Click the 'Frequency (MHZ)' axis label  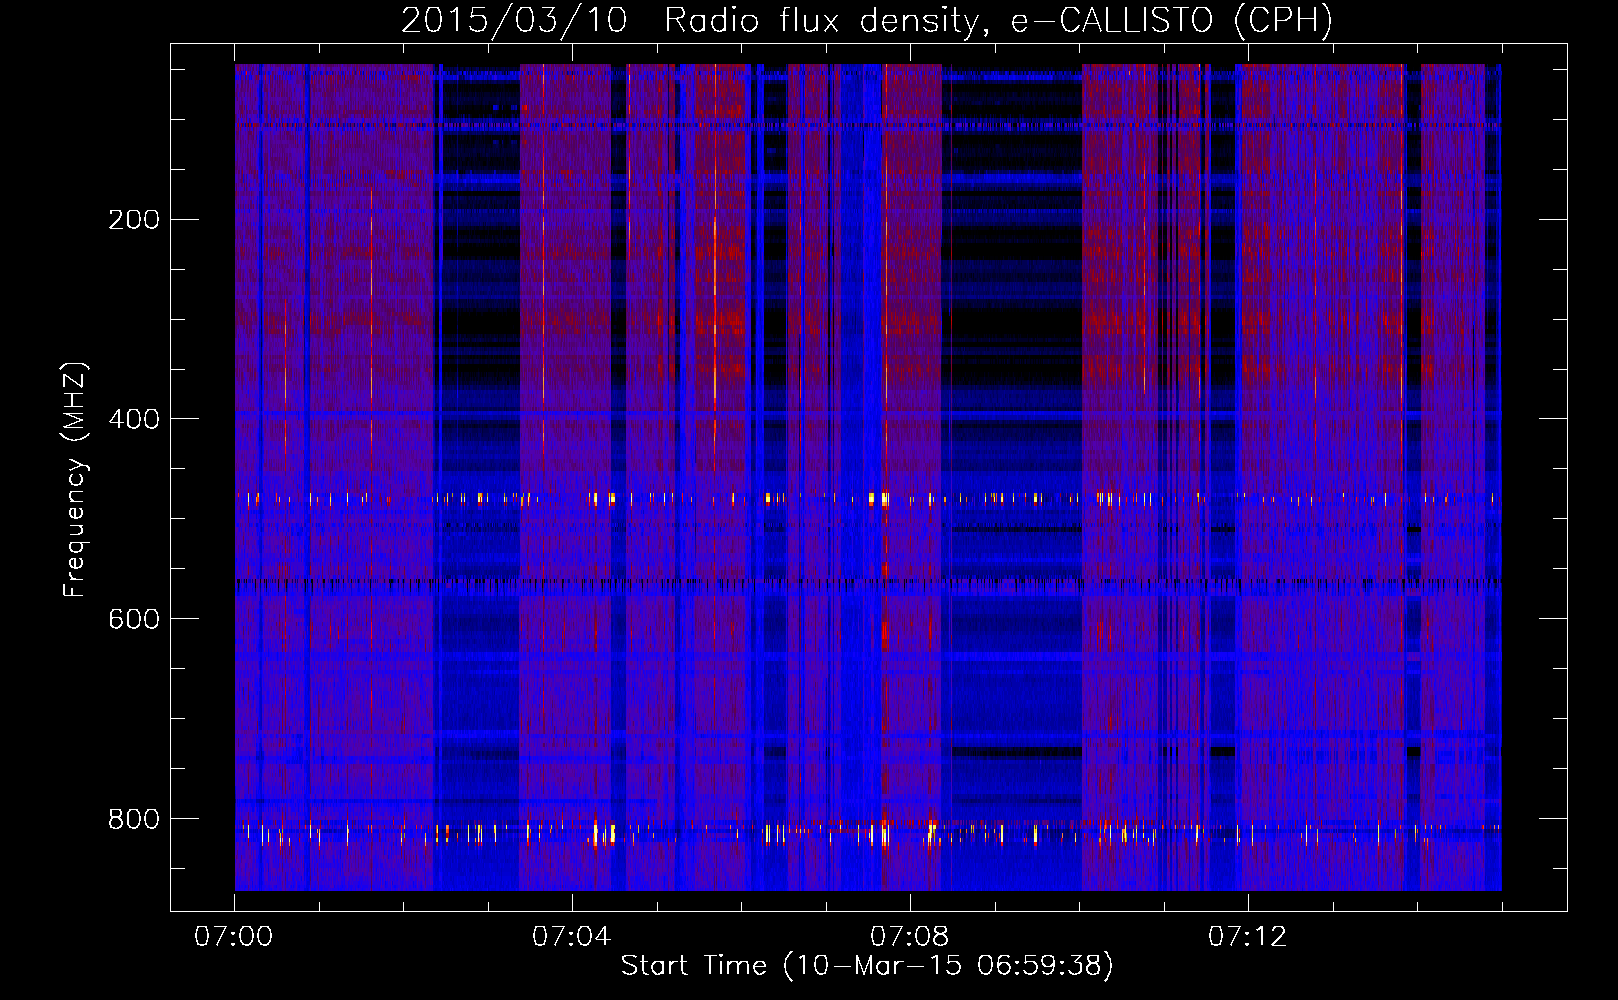[x=74, y=480]
